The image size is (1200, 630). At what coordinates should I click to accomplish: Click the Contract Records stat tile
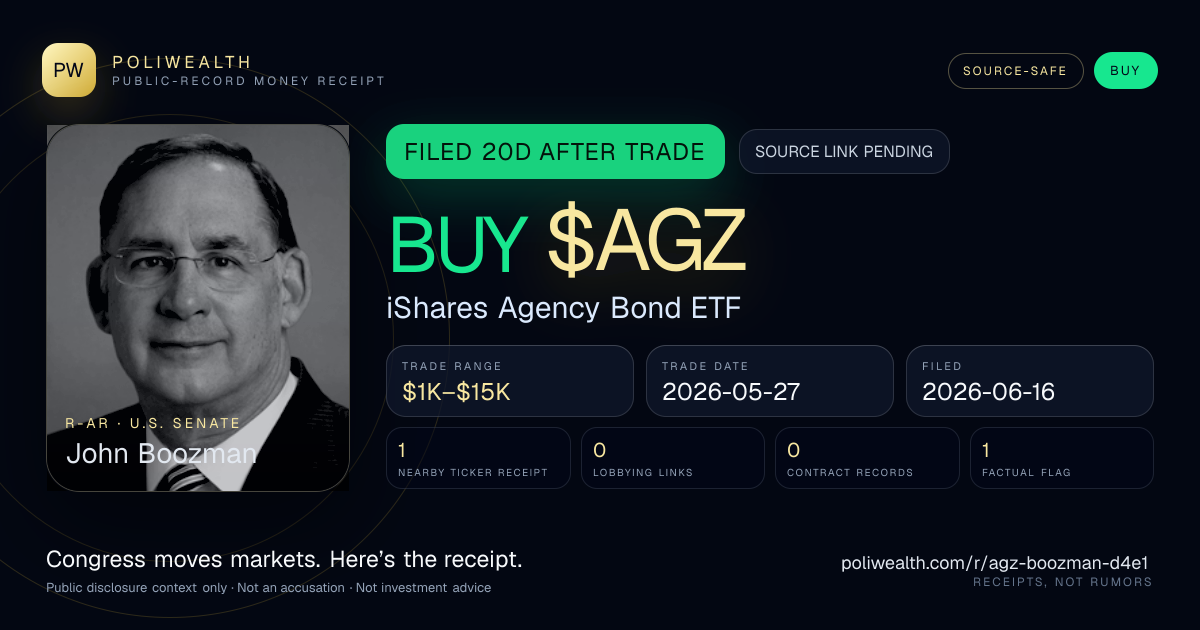[867, 458]
